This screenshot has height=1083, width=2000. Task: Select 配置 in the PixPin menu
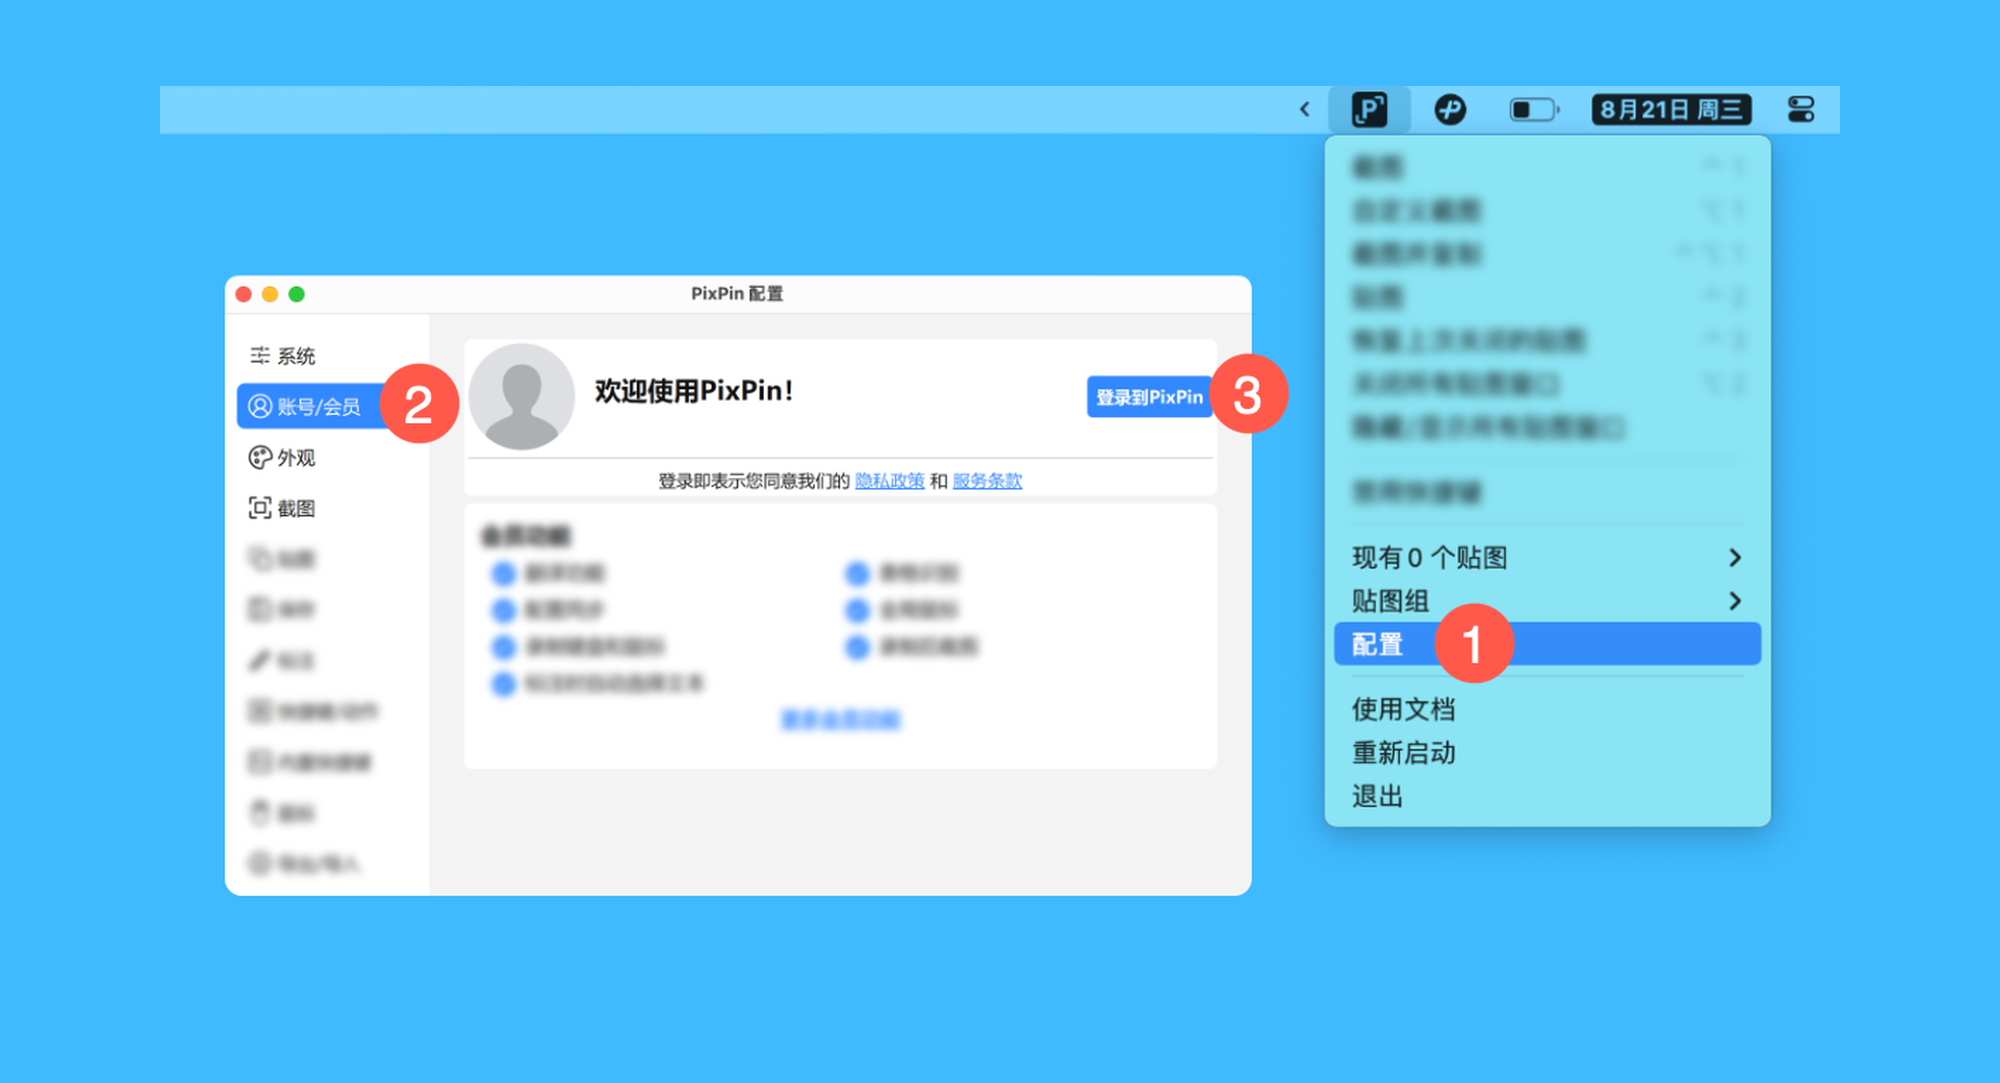(1547, 644)
